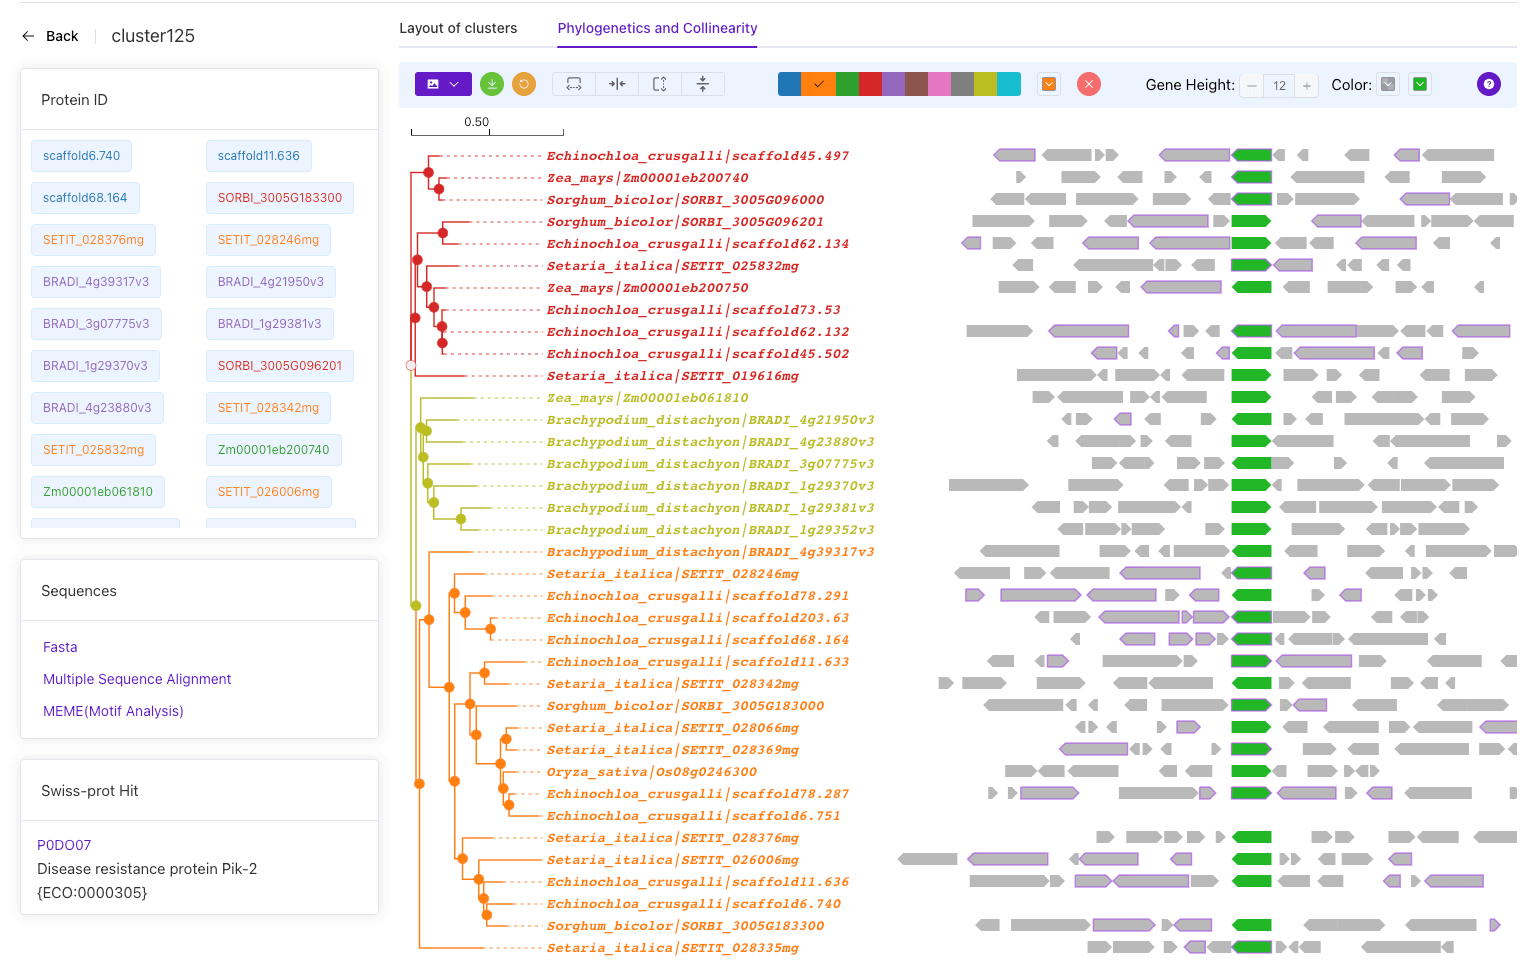Image resolution: width=1522 pixels, height=980 pixels.
Task: Open the green gene color picker
Action: pos(1420,85)
